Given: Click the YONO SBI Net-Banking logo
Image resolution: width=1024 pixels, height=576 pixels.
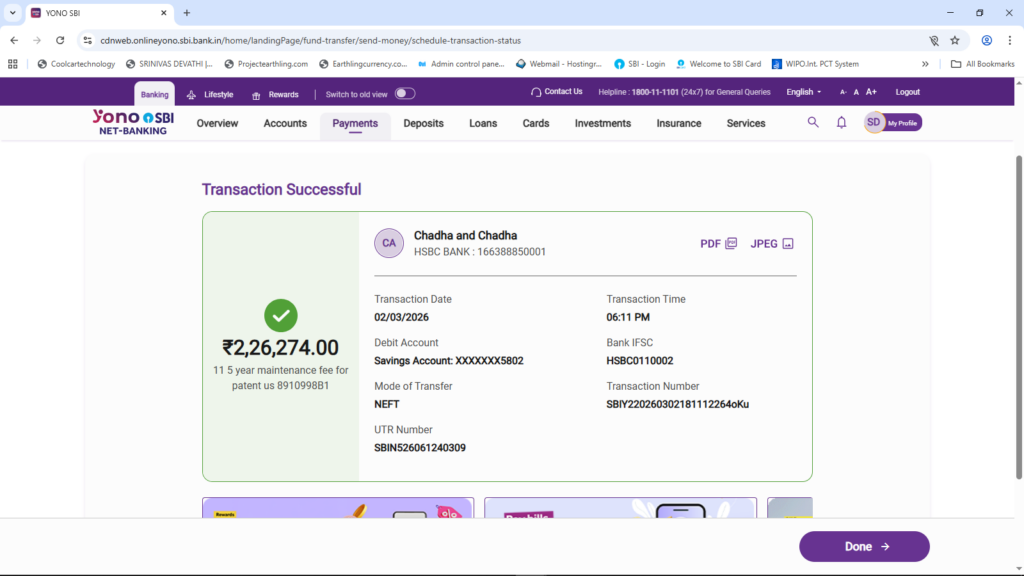Looking at the screenshot, I should click(133, 122).
